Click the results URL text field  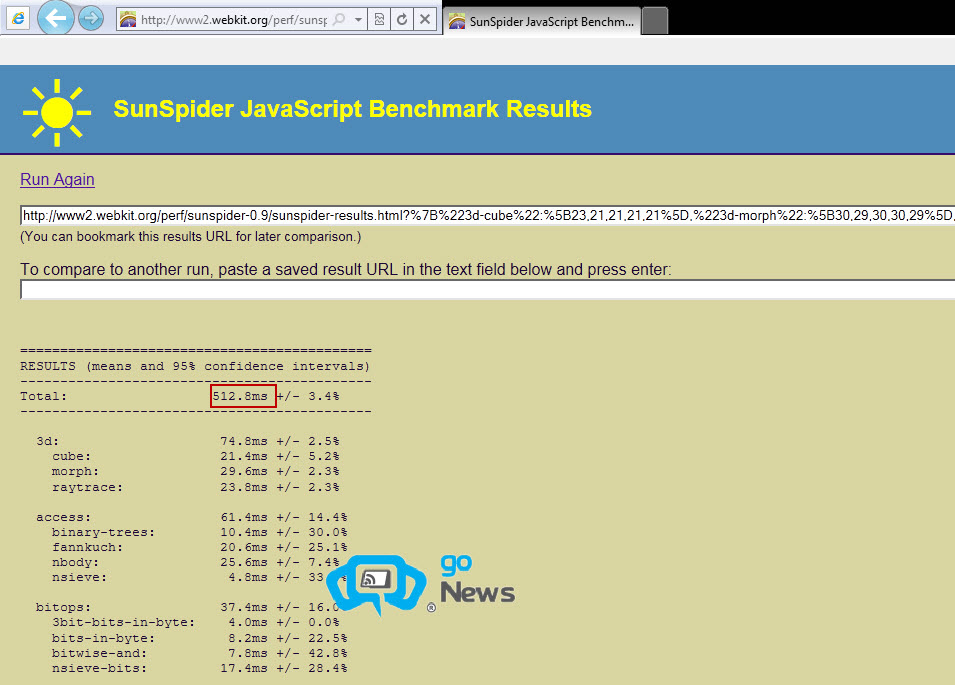487,216
